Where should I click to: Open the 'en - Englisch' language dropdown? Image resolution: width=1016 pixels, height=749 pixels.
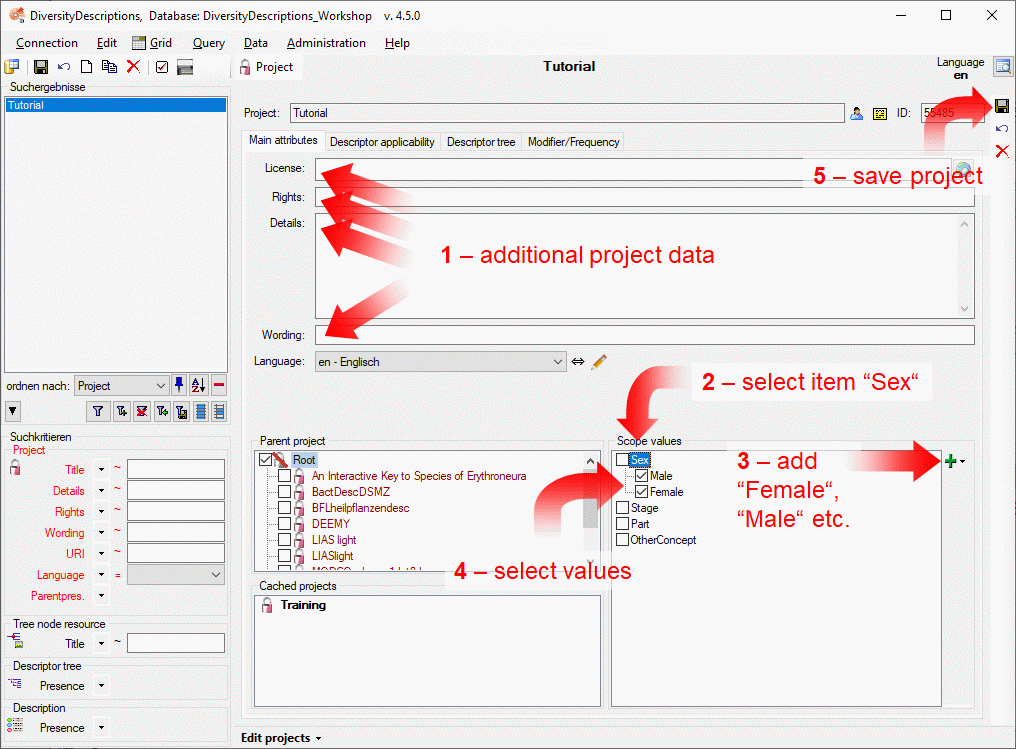point(557,361)
